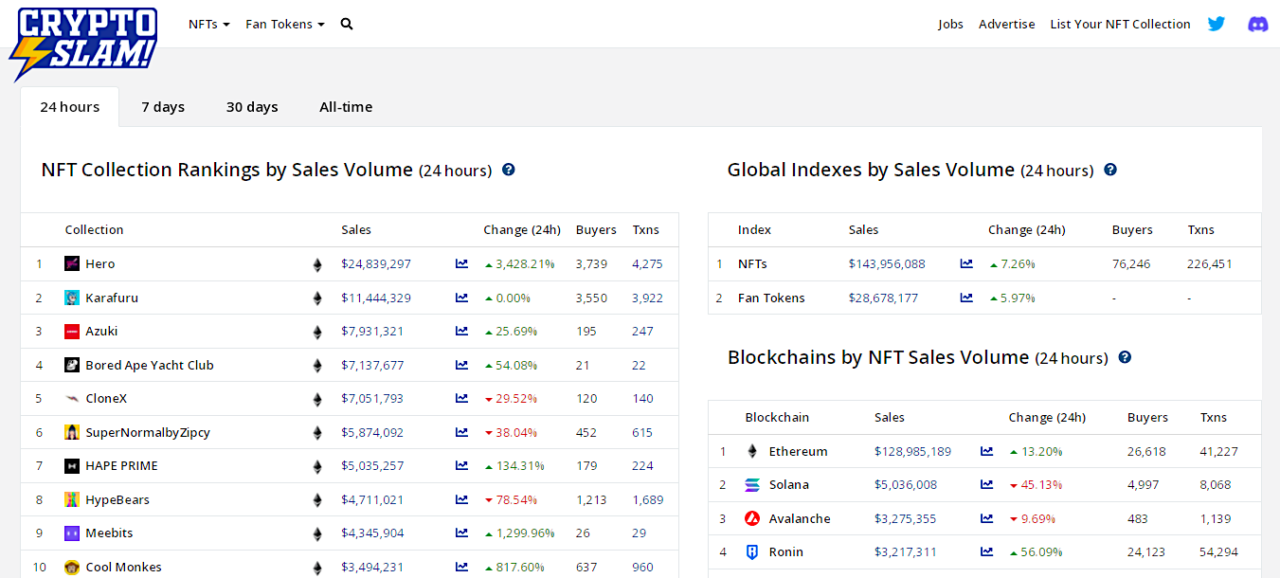The height and width of the screenshot is (578, 1280).
Task: Click the help icon beside Global Indexes heading
Action: click(x=1110, y=170)
